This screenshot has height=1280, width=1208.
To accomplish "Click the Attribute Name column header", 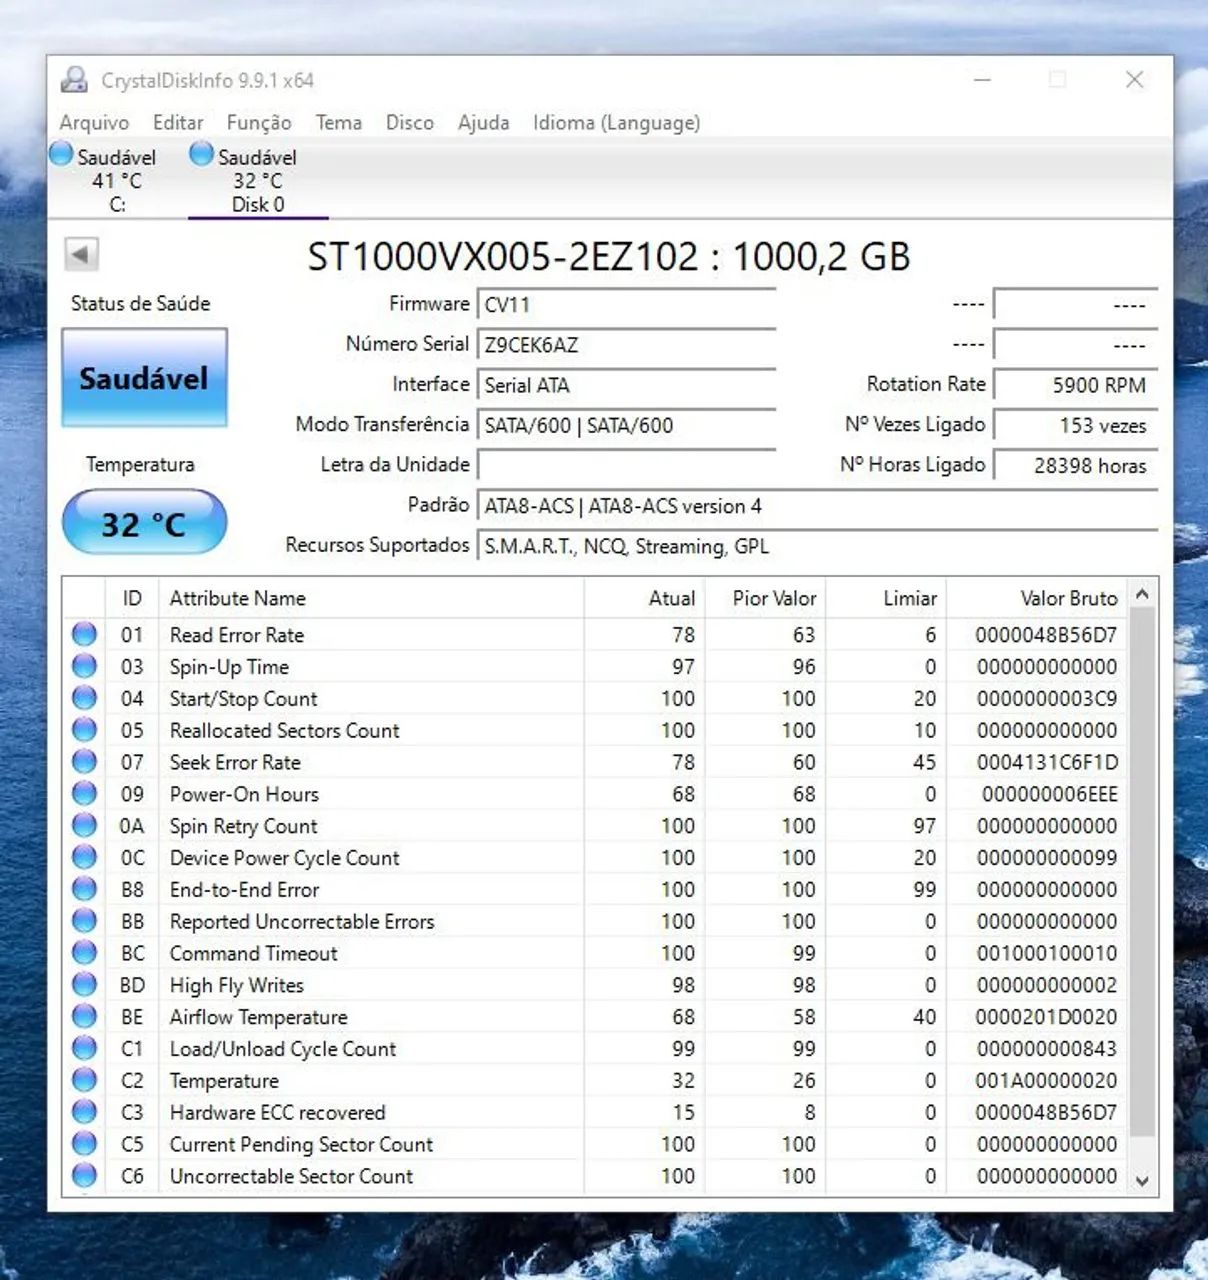I will (x=371, y=598).
